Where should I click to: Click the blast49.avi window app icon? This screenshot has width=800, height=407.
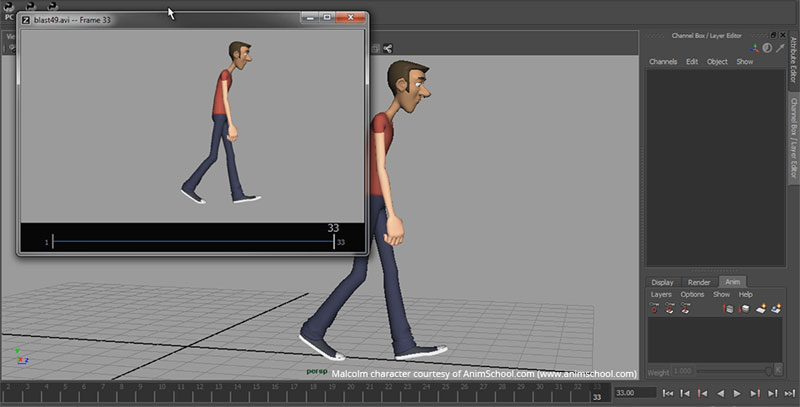click(26, 20)
